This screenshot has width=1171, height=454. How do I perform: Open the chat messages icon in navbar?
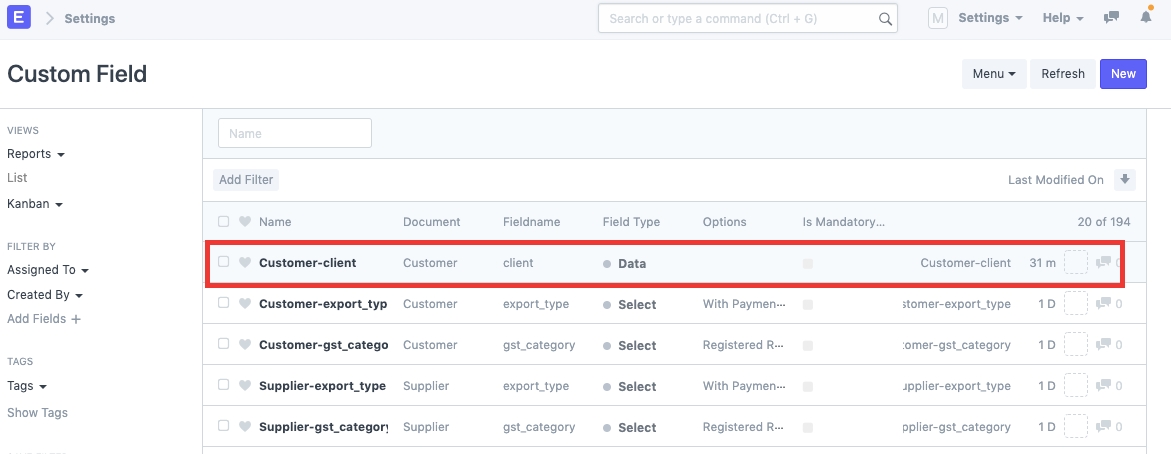coord(1111,18)
